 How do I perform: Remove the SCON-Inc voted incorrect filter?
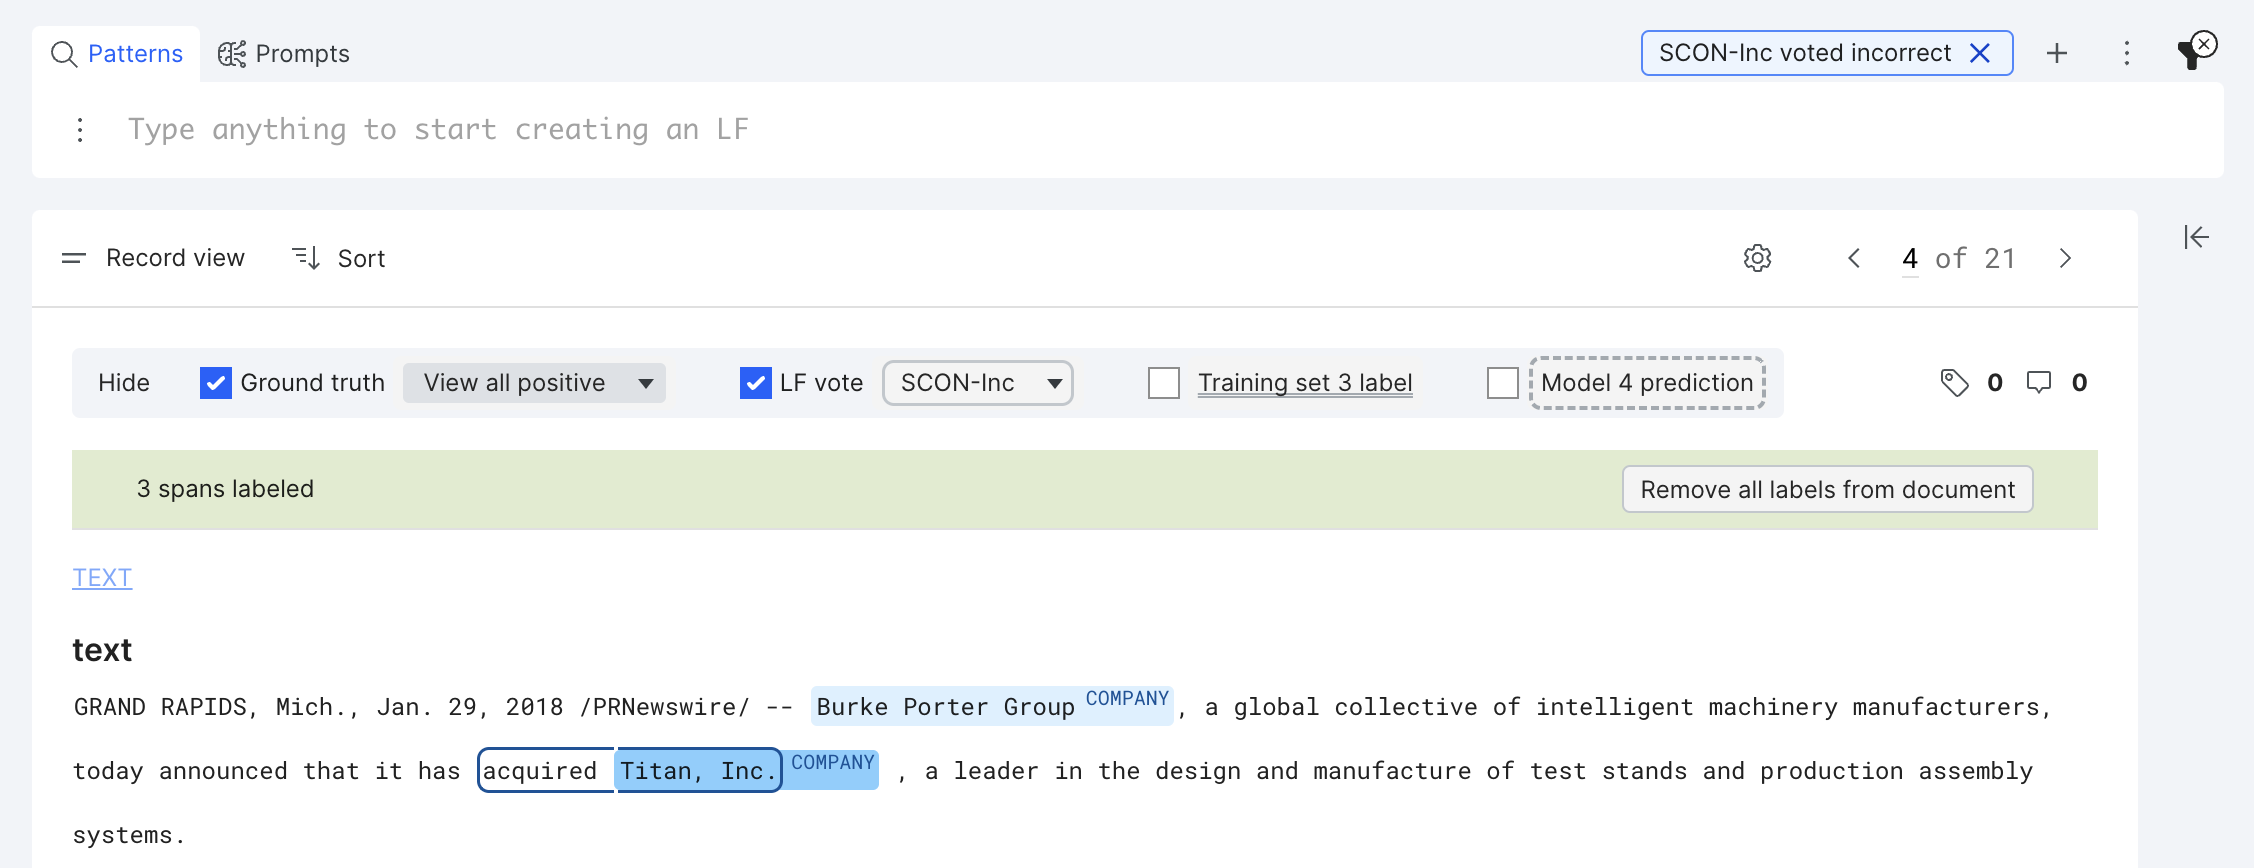[1979, 53]
